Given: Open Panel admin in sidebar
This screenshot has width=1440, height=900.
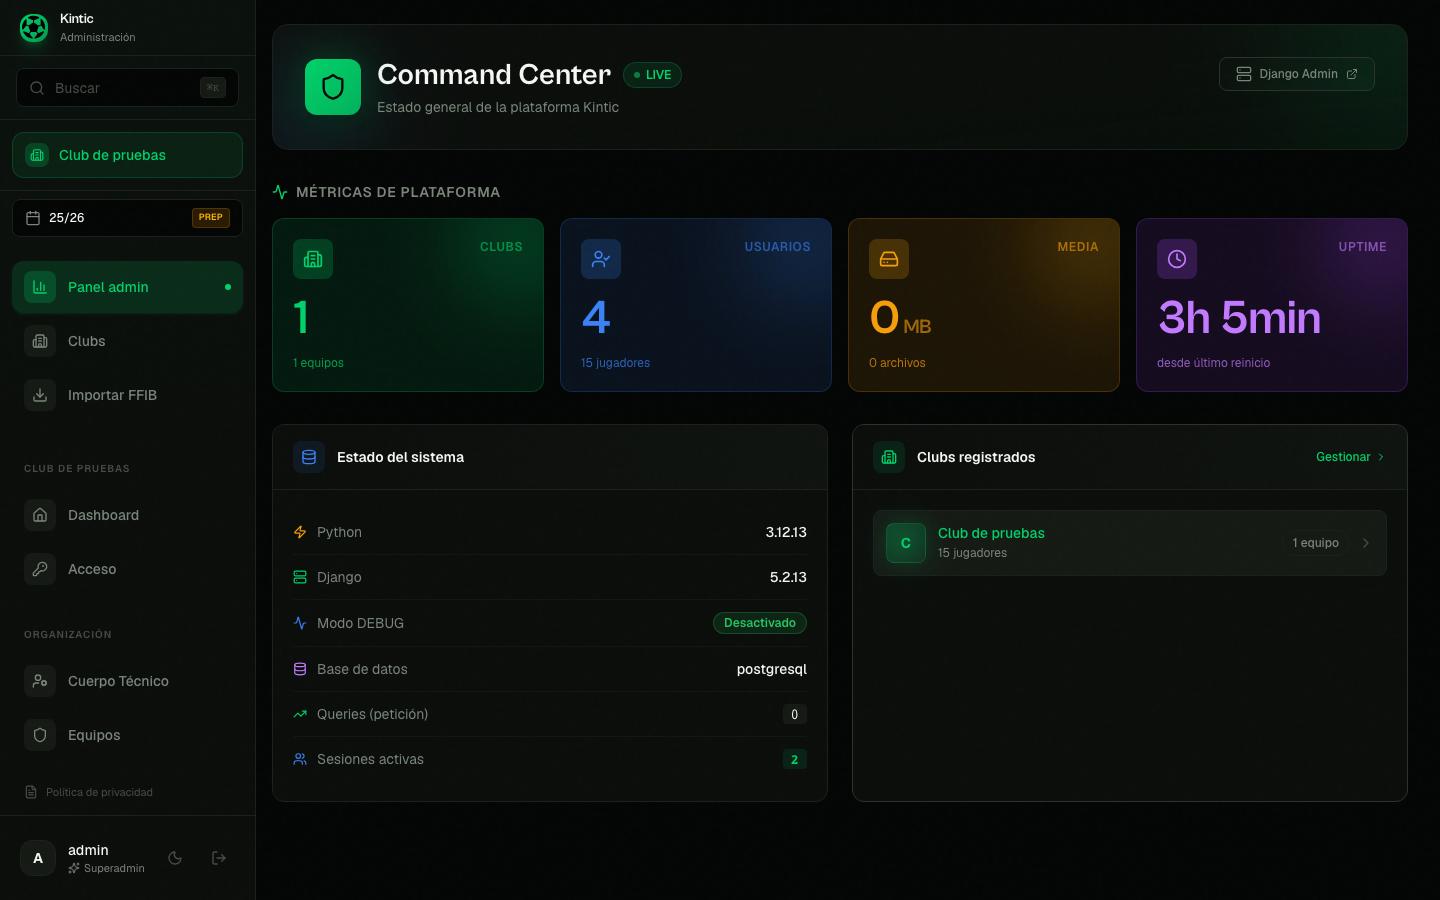Looking at the screenshot, I should pos(127,287).
